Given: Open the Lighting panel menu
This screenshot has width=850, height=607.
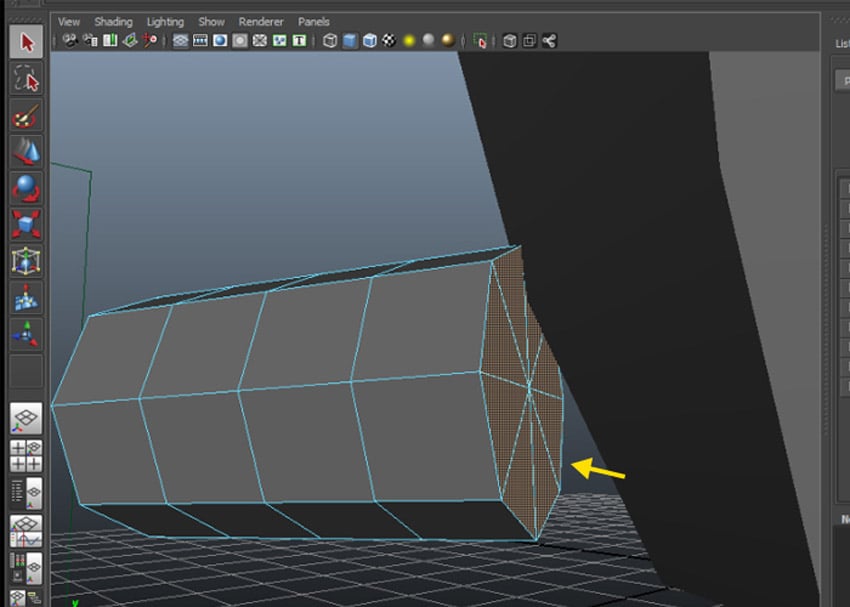Looking at the screenshot, I should (x=165, y=21).
